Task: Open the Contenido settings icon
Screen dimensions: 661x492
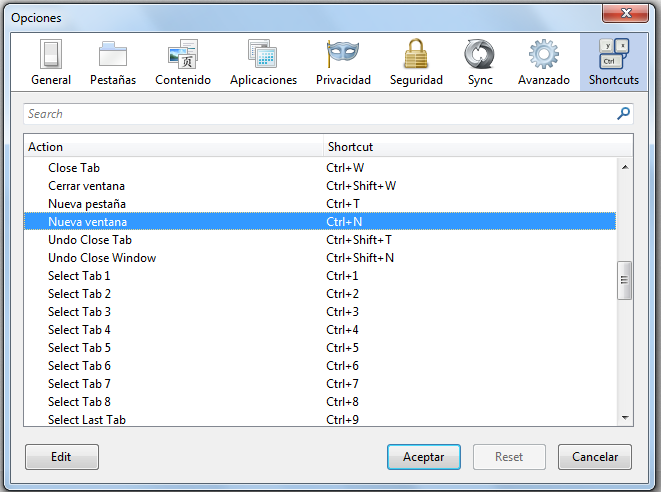Action: (x=182, y=55)
